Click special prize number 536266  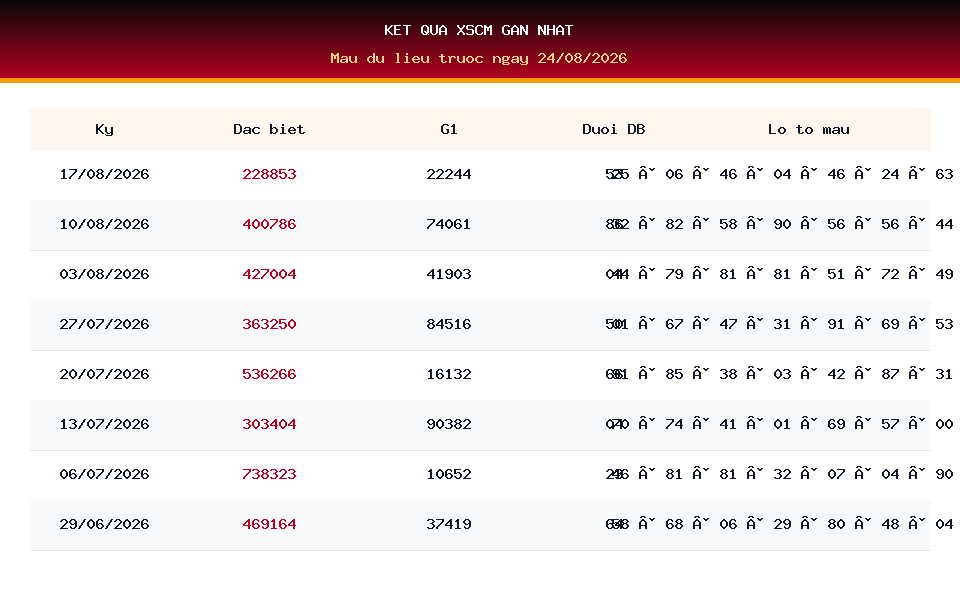coord(269,374)
